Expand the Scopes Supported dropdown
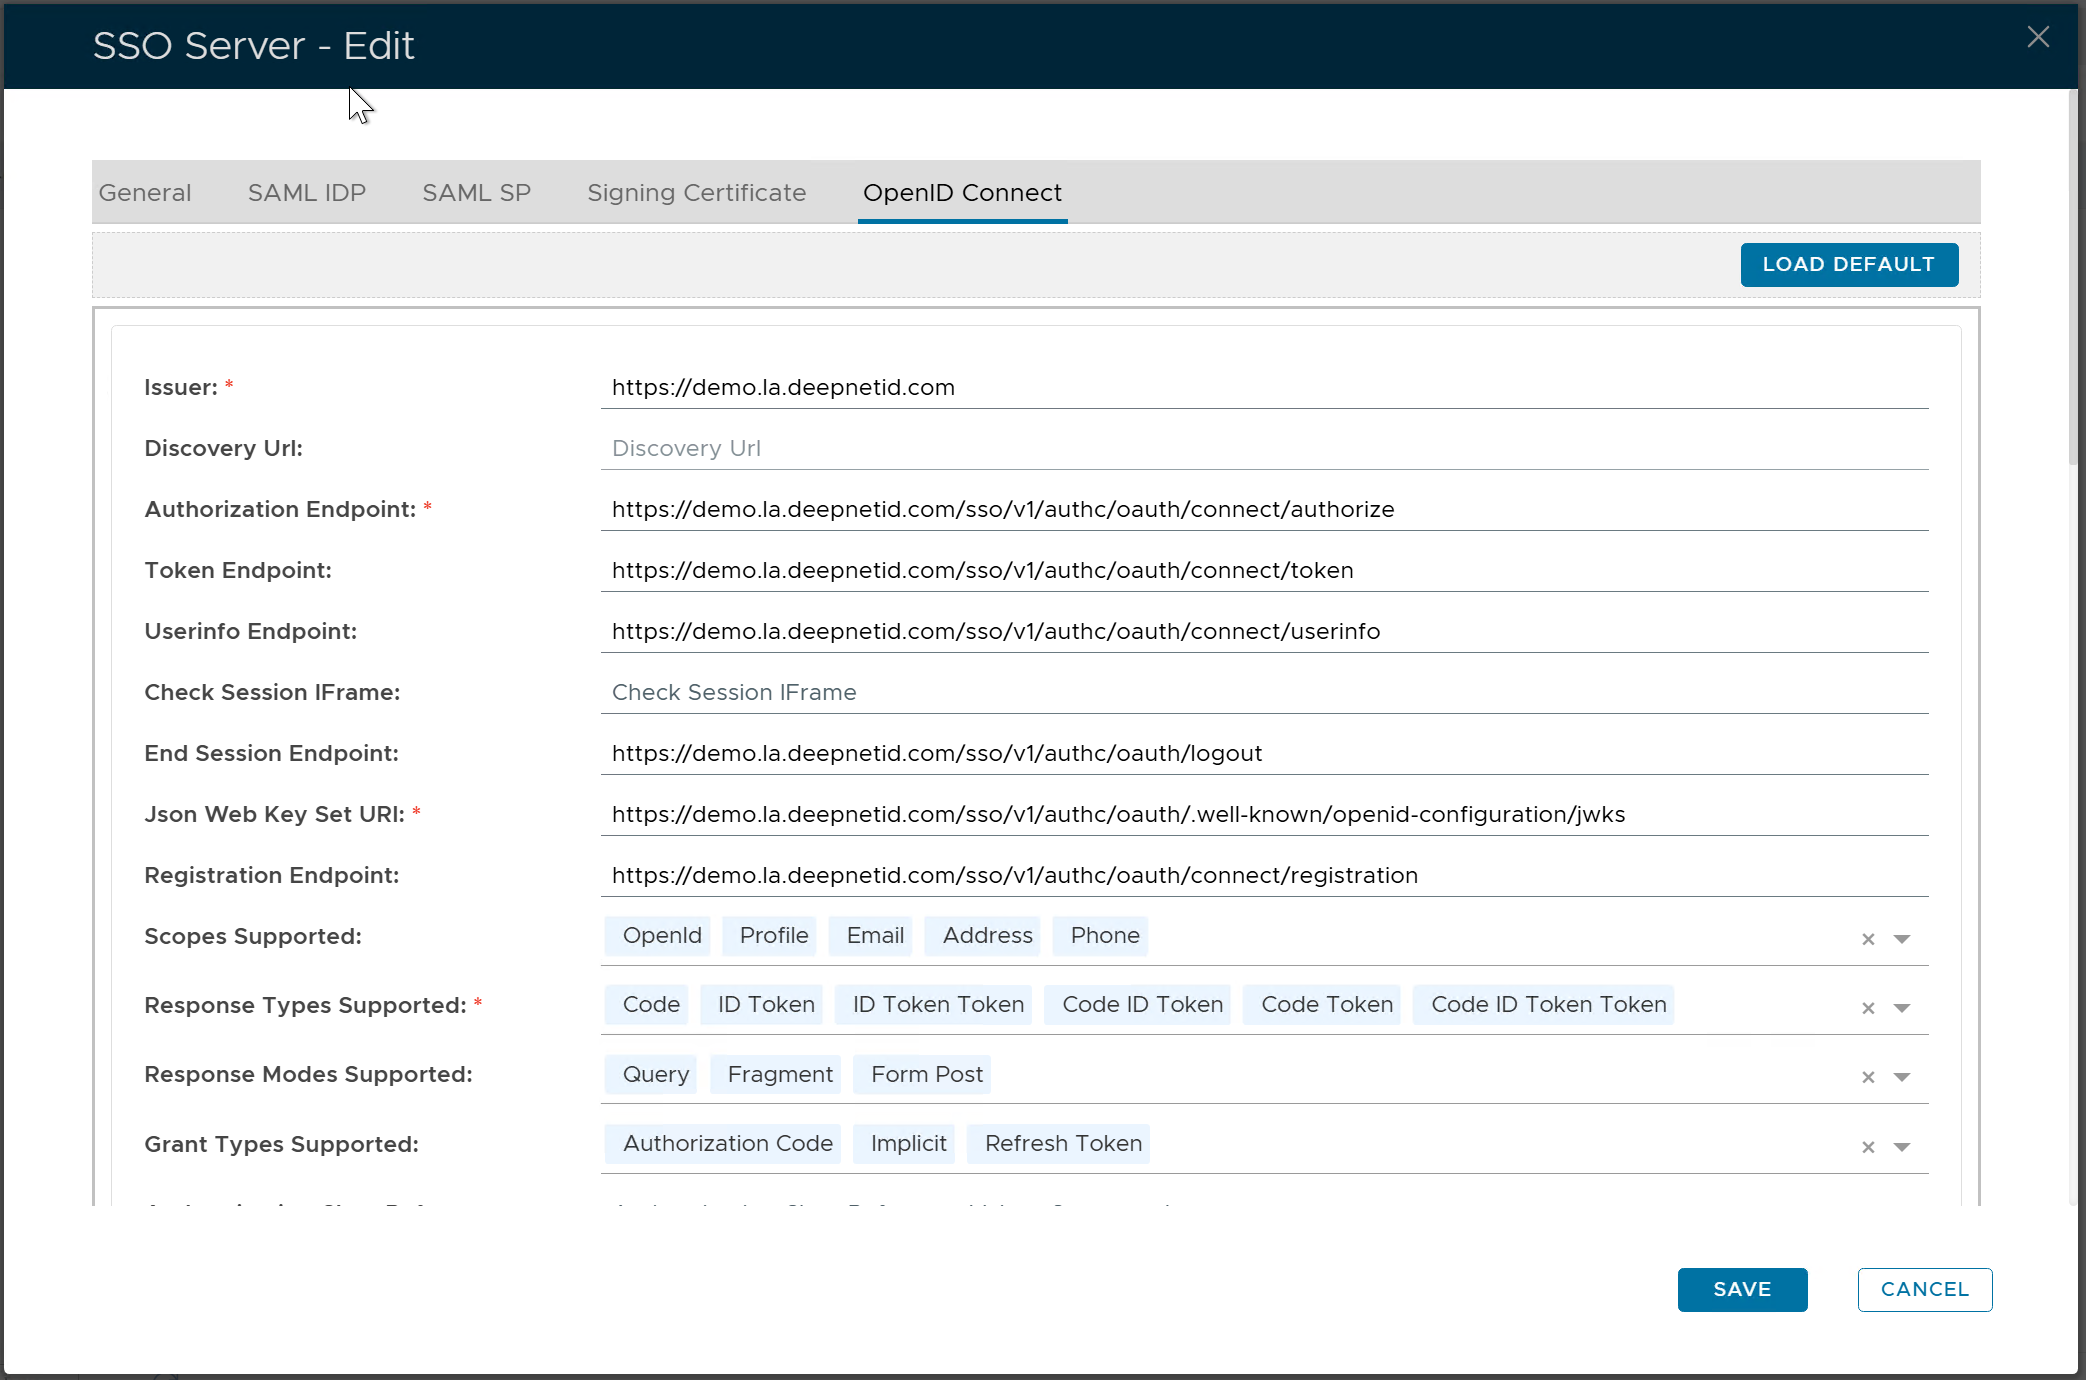 click(1902, 939)
